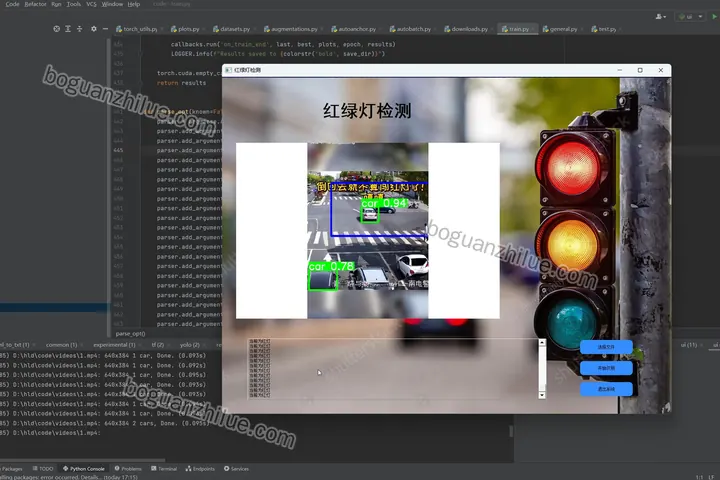The image size is (720, 480).
Task: Switch to the general.py editor tab
Action: click(x=560, y=29)
